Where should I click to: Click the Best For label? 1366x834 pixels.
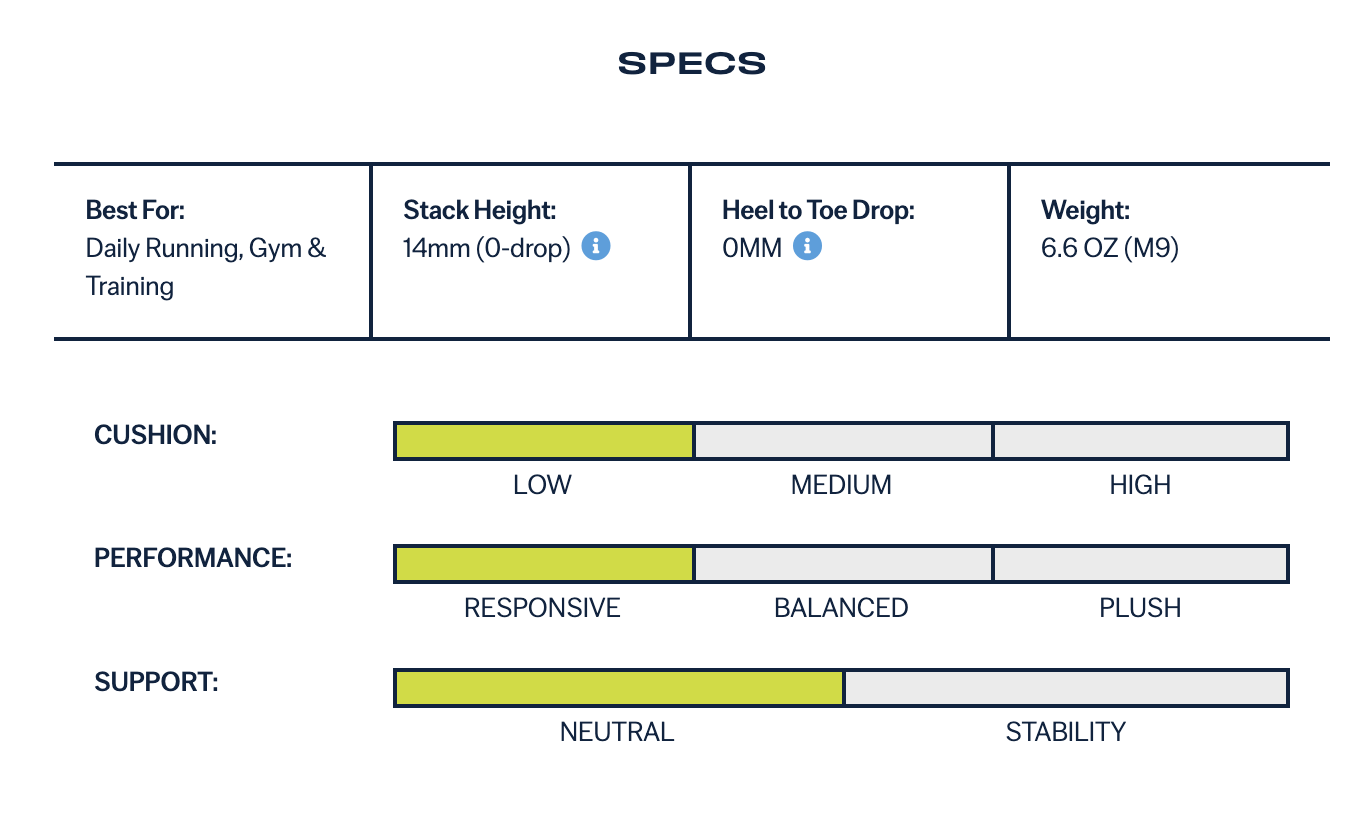[136, 210]
